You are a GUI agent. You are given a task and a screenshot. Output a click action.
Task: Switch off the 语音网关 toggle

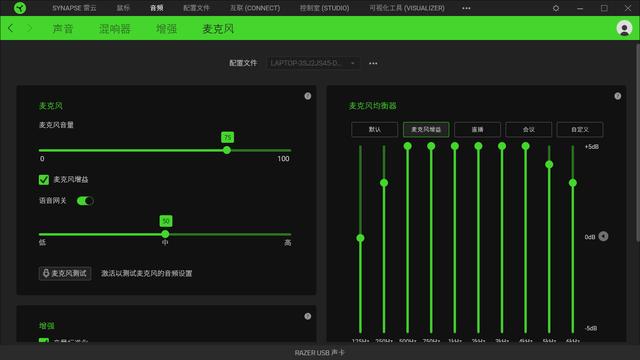pos(85,201)
